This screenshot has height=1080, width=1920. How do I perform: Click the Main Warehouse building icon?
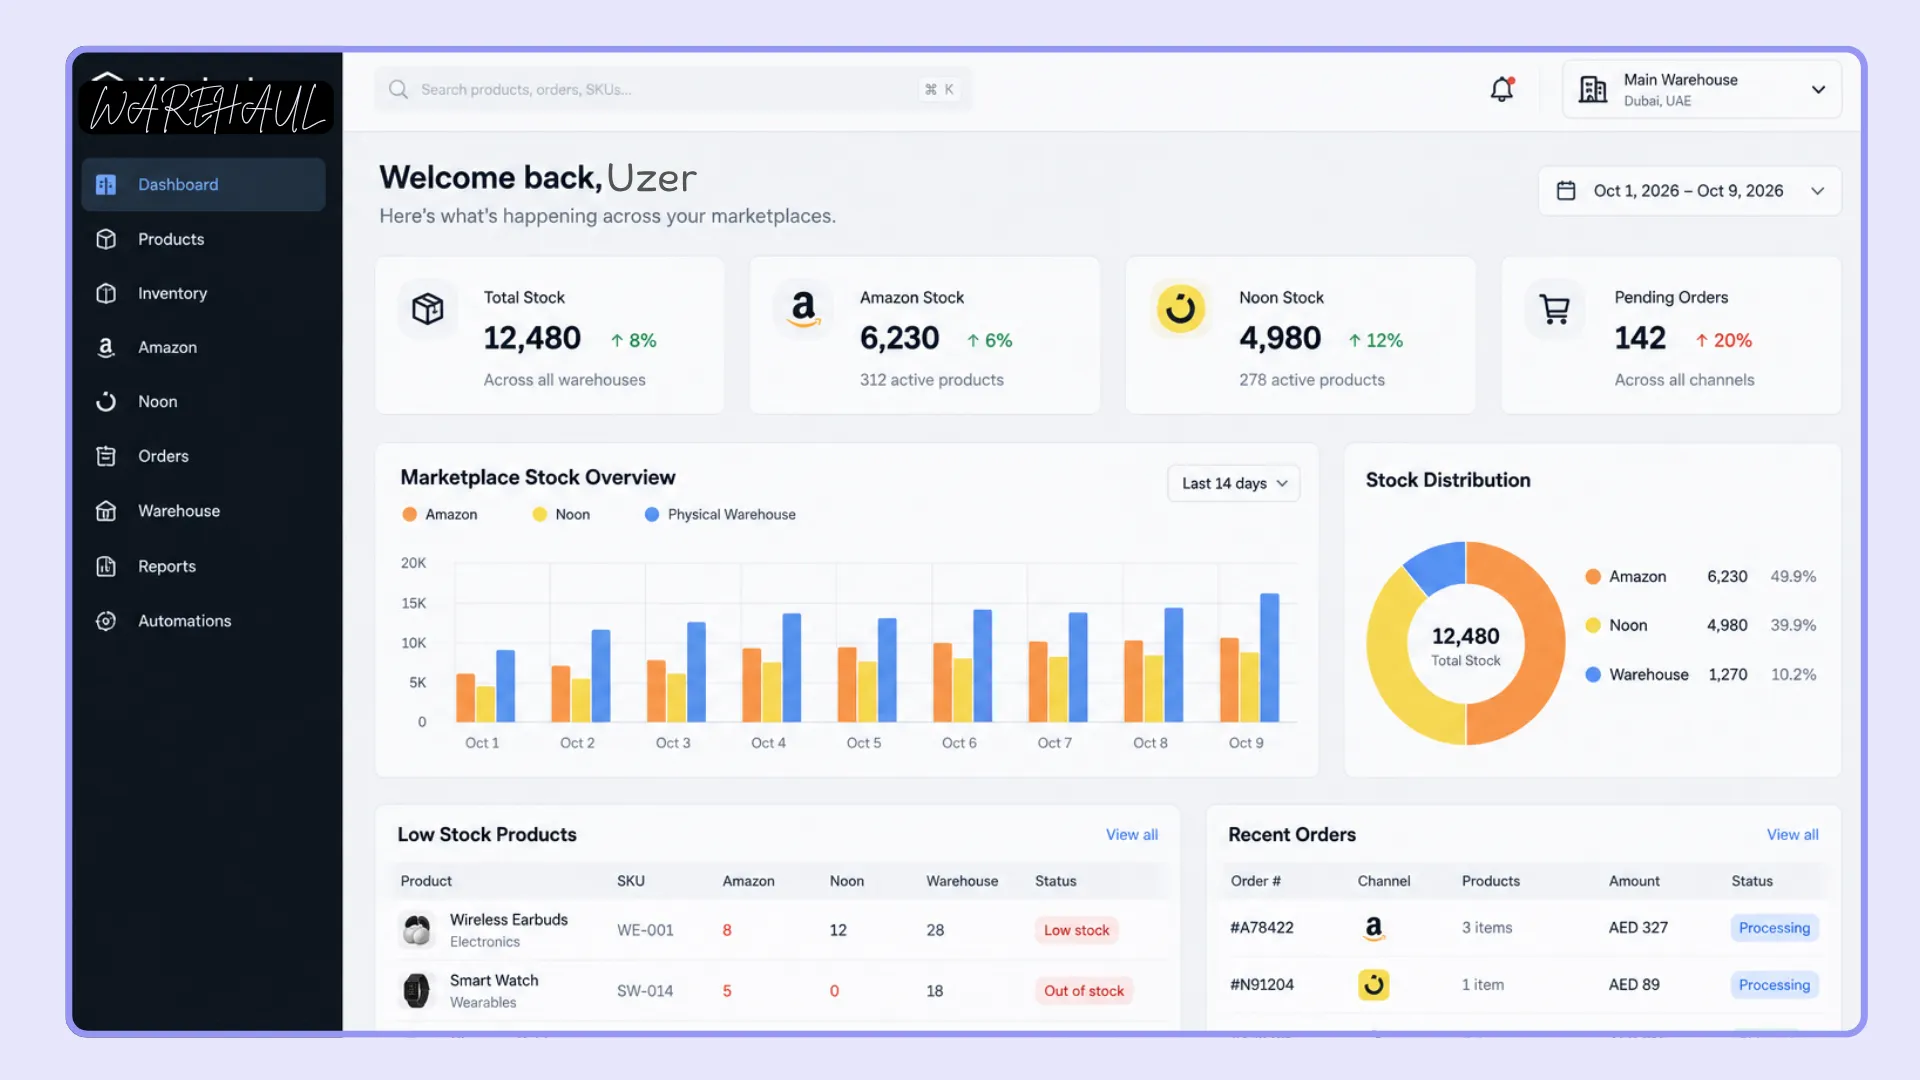tap(1593, 89)
